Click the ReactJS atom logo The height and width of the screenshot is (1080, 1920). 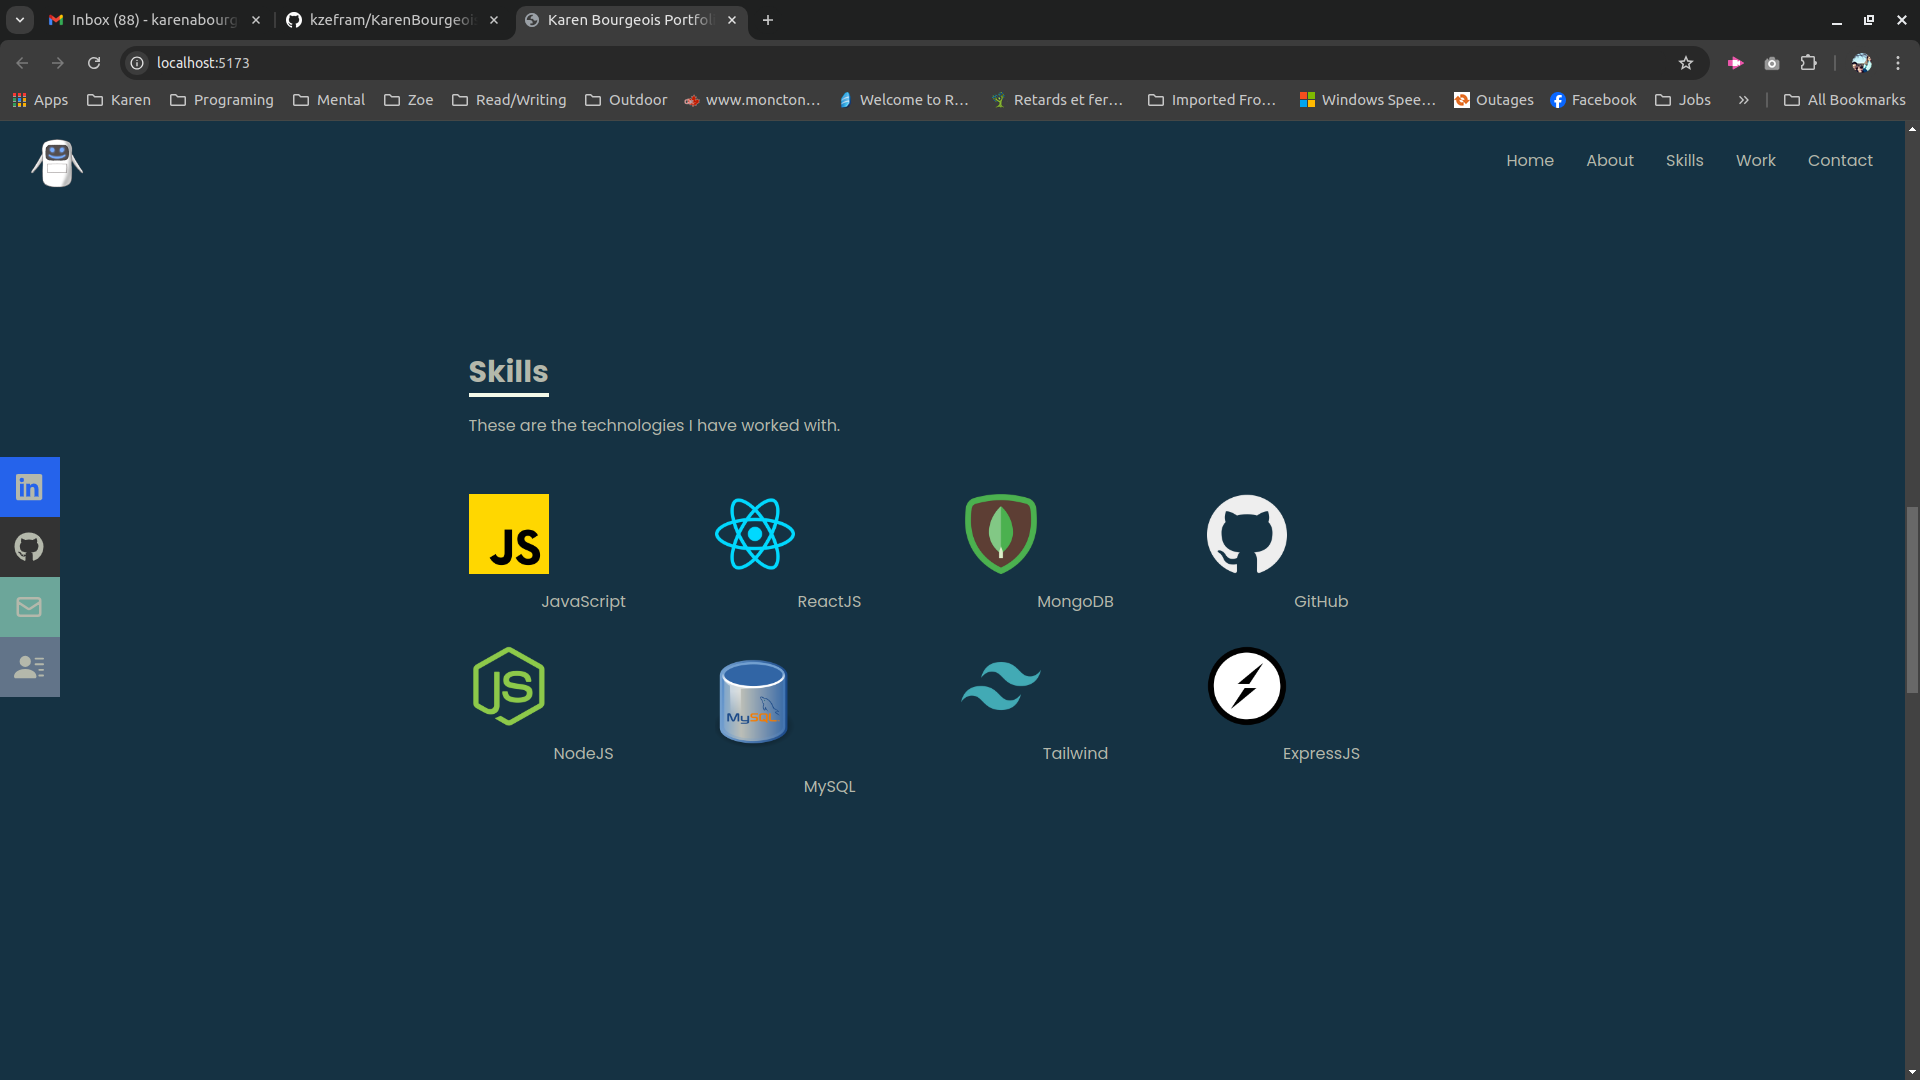[x=755, y=534]
